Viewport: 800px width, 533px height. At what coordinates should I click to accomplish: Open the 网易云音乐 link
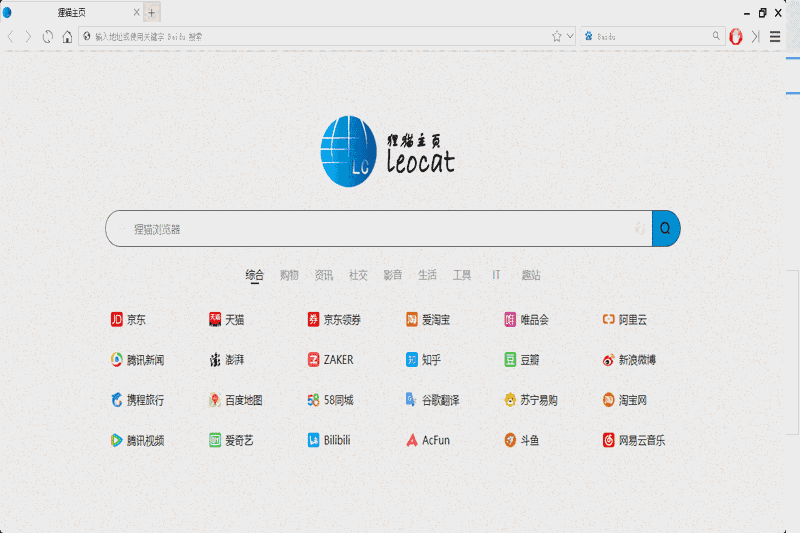(634, 440)
